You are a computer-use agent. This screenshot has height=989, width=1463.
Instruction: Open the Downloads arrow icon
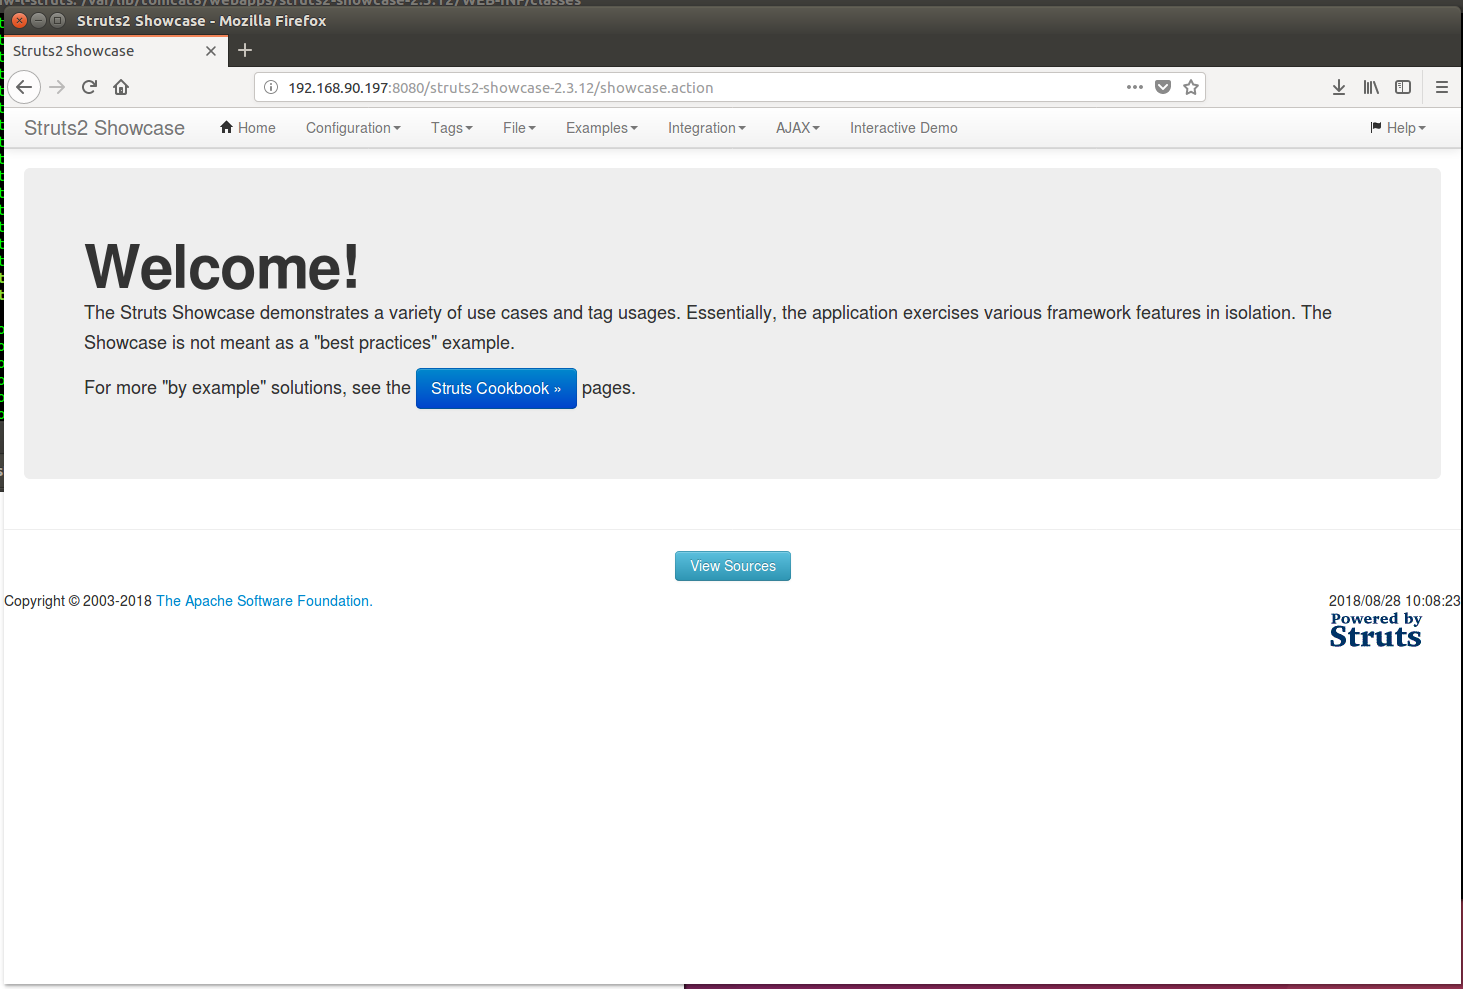[1339, 87]
